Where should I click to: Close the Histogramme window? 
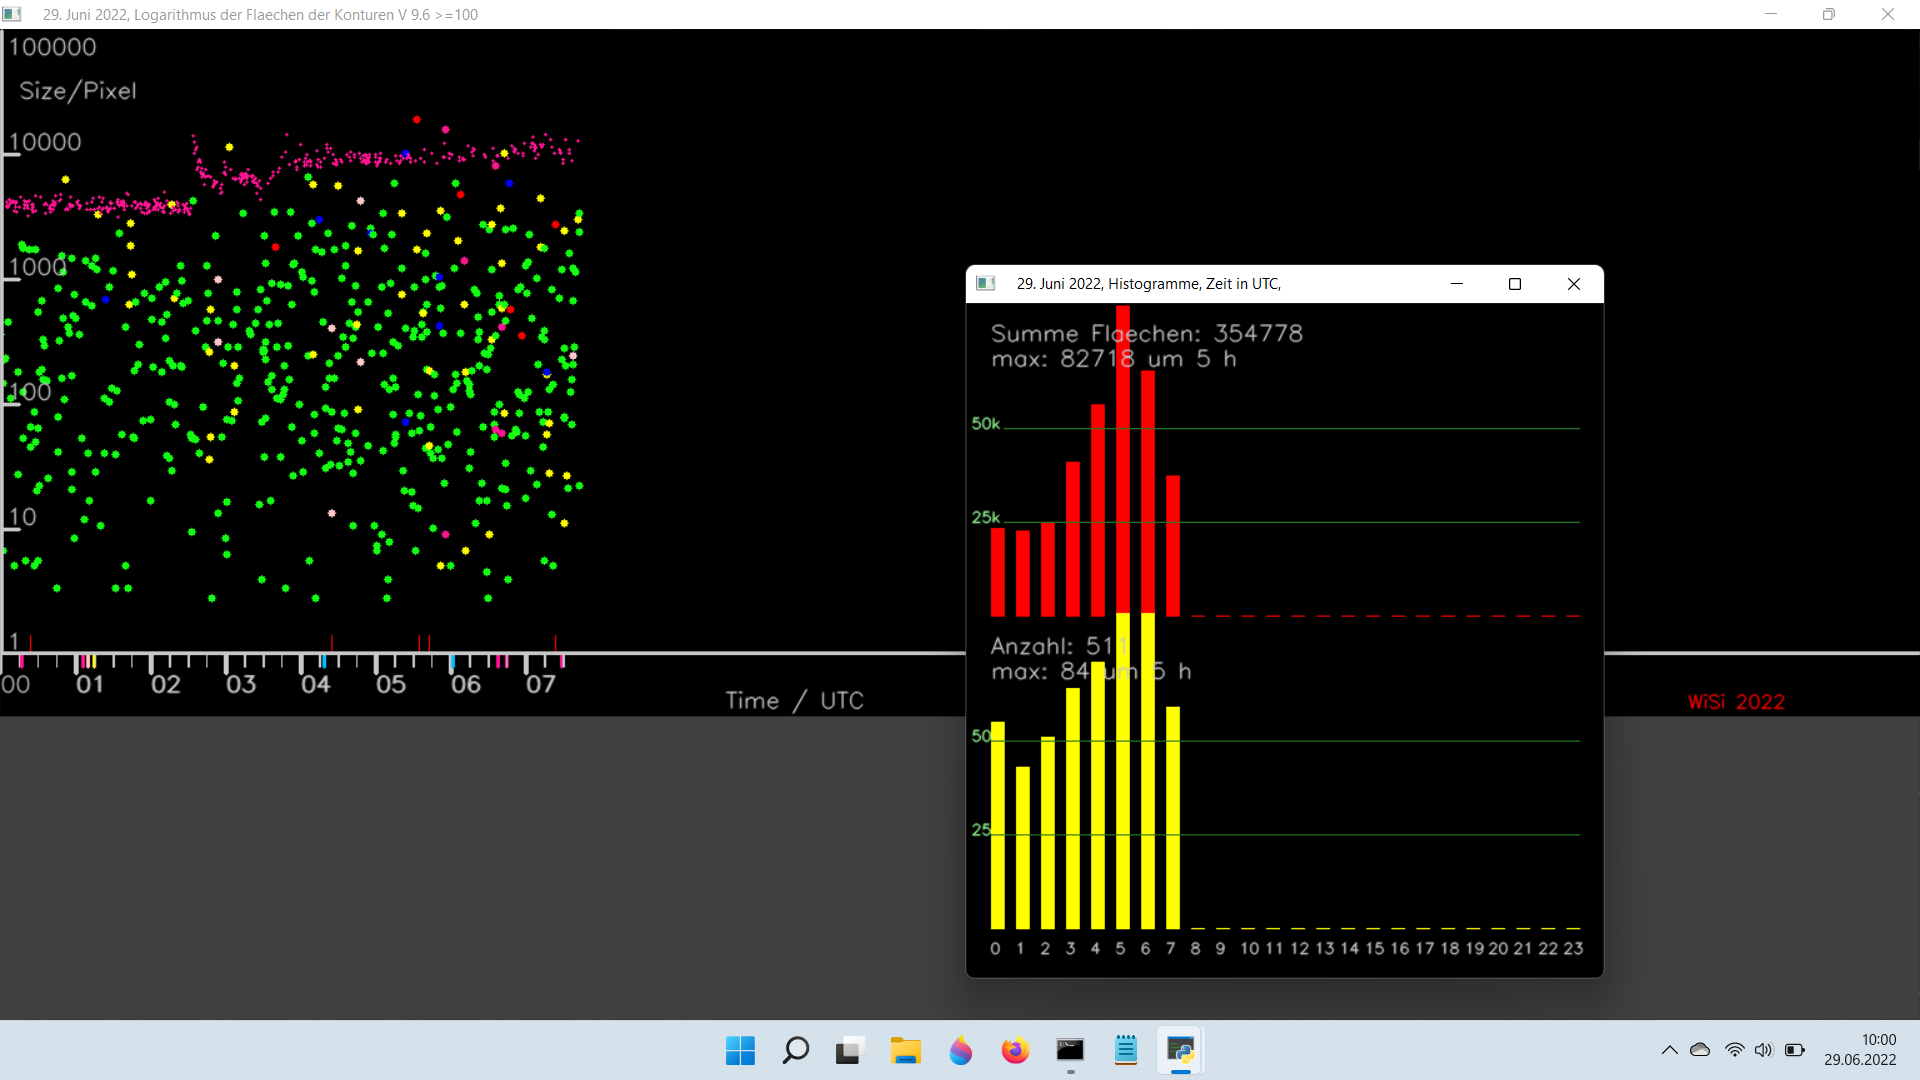pyautogui.click(x=1574, y=284)
